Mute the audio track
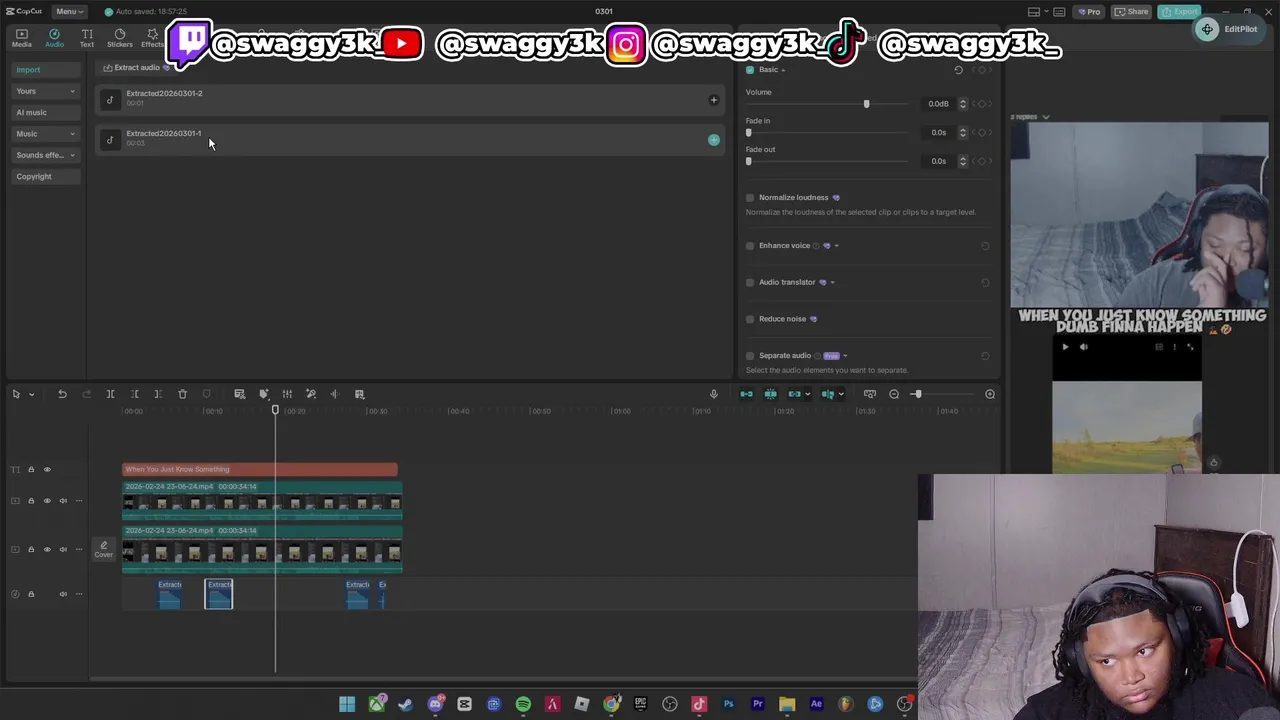The width and height of the screenshot is (1280, 720). (x=63, y=594)
